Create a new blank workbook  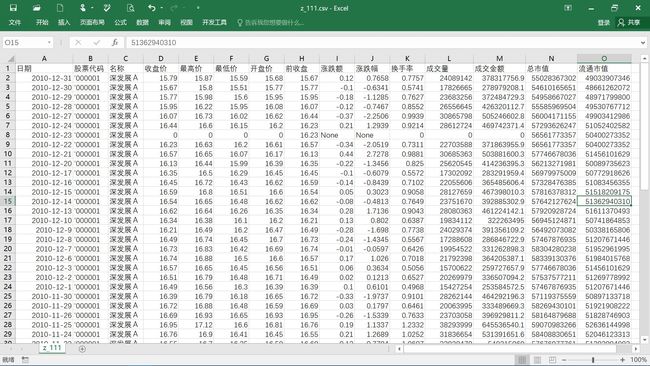click(x=60, y=8)
